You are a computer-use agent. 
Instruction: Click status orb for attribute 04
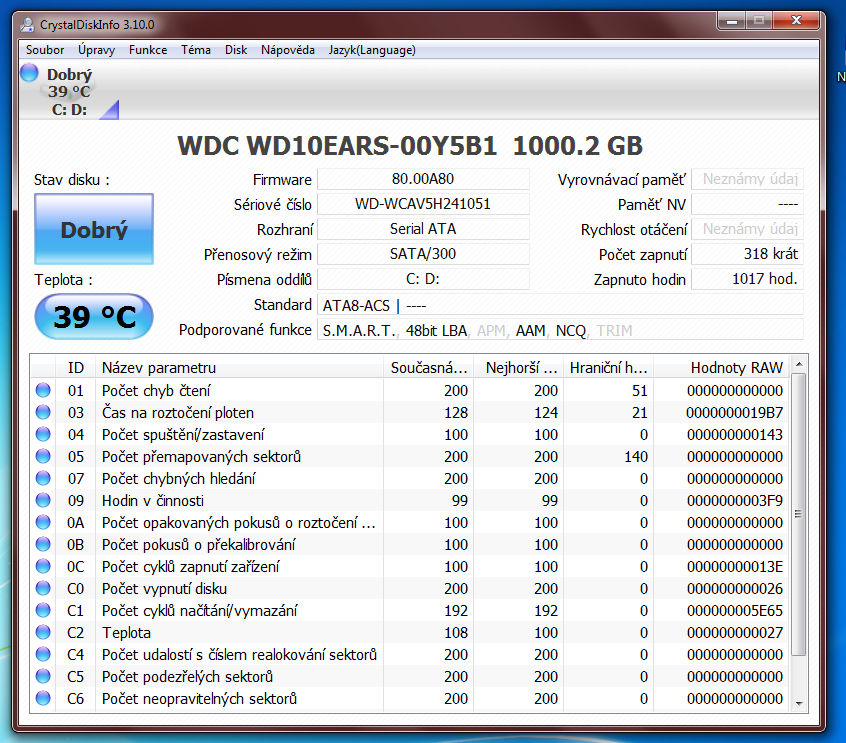[x=43, y=434]
